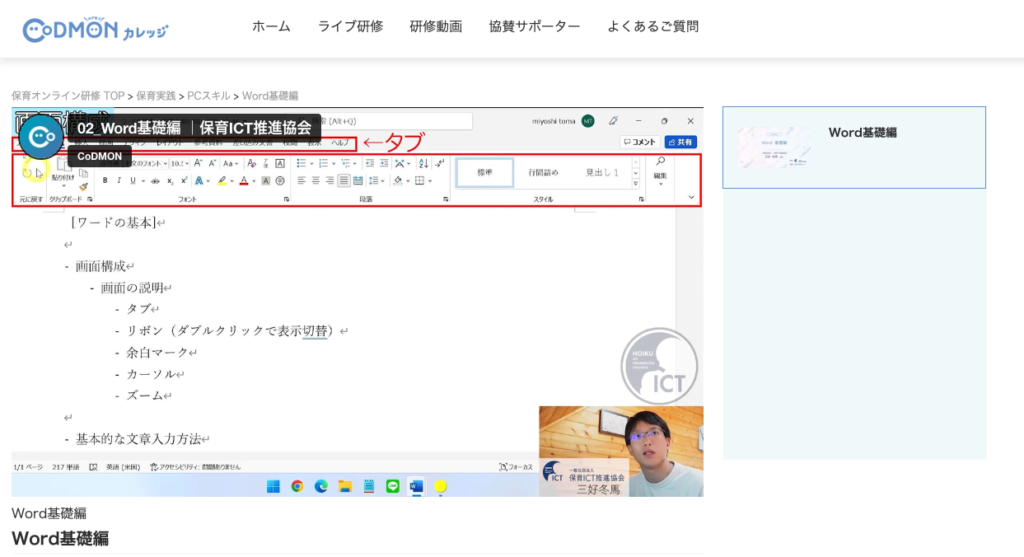Click the Align Right icon

[x=330, y=181]
